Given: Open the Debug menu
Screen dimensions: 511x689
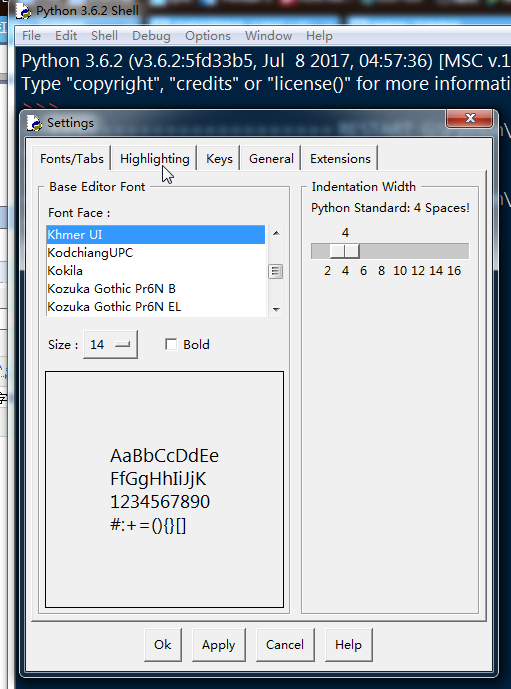Looking at the screenshot, I should [x=151, y=36].
